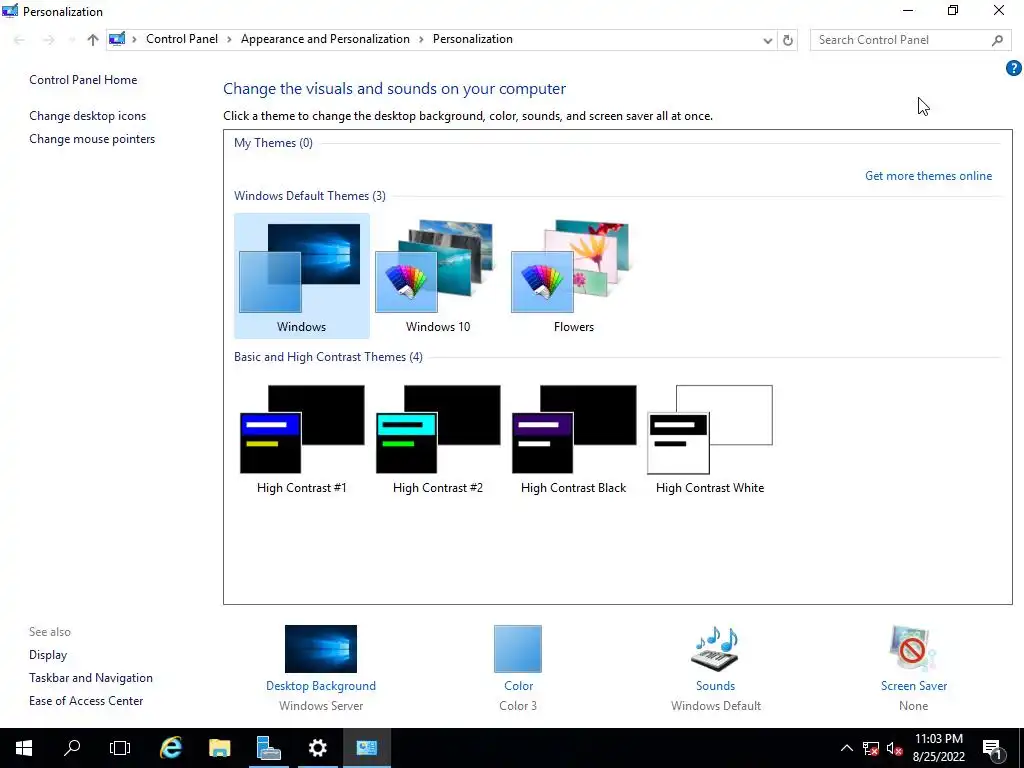Screen dimensions: 1024x768
Task: Open the clock showing 11:03 PM
Action: tap(938, 748)
